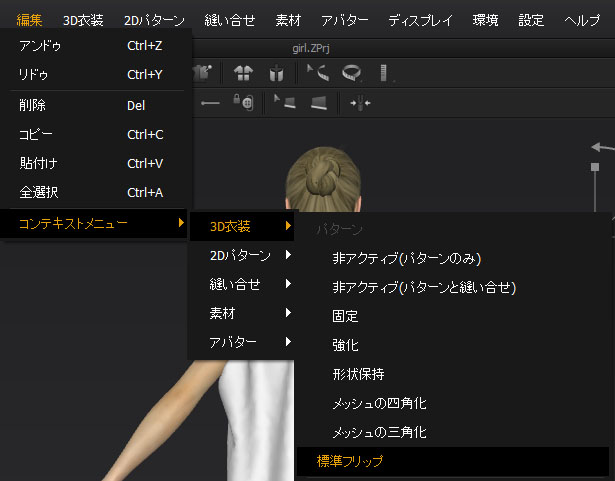Expand 素材 in the context submenu

coord(242,313)
